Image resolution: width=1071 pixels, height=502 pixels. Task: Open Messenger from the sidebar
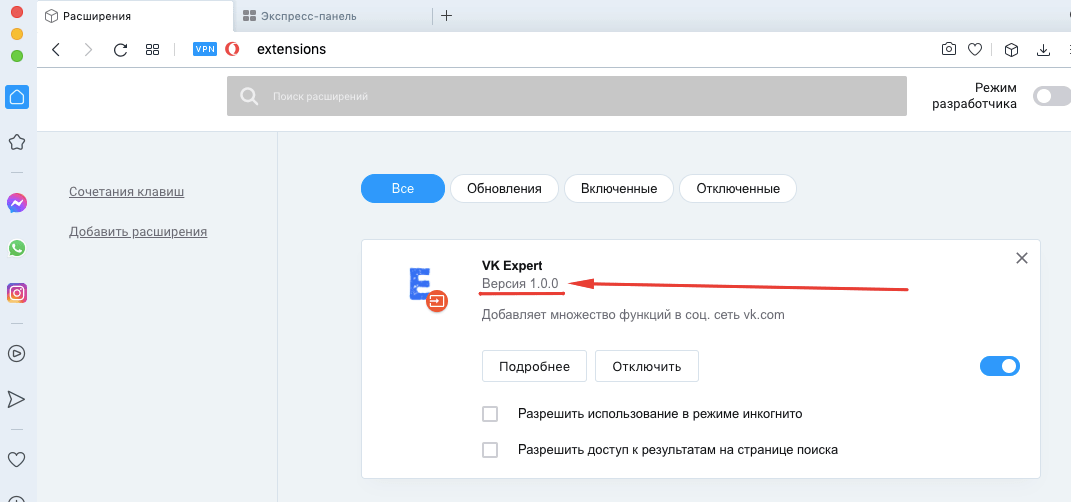[17, 203]
